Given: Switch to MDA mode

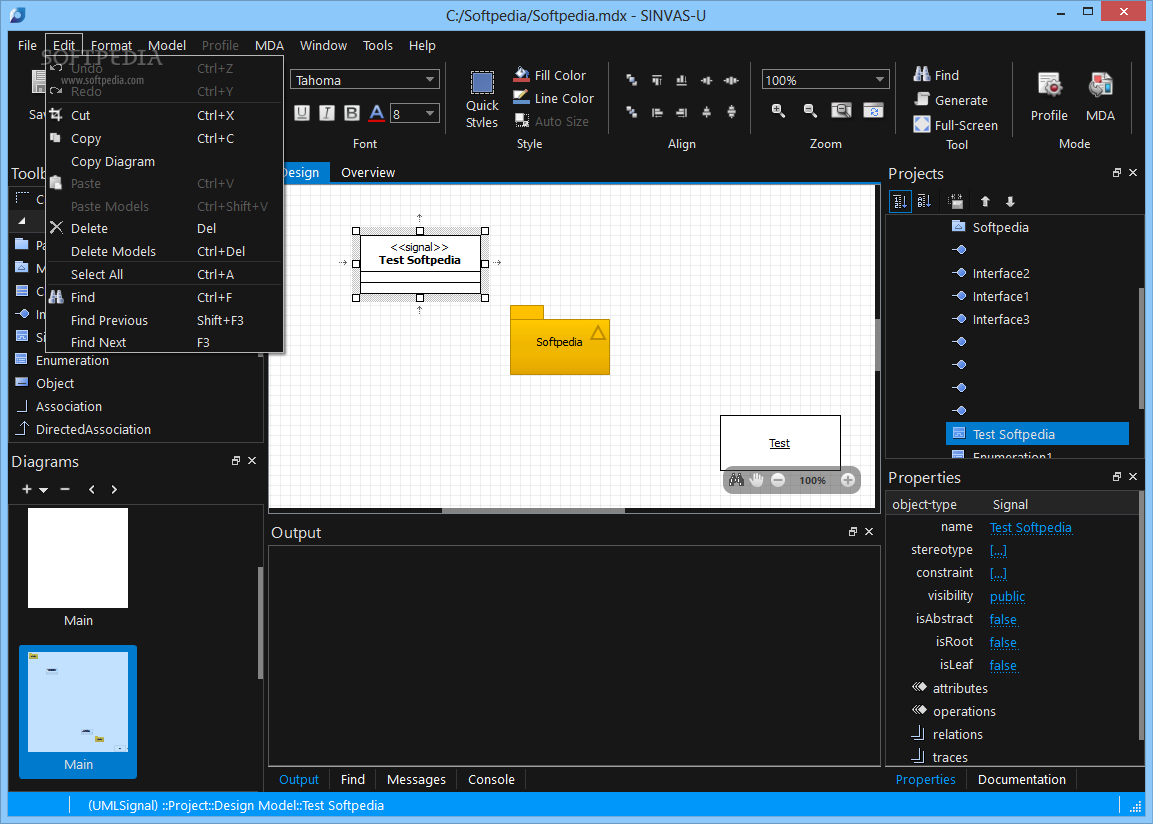Looking at the screenshot, I should click(x=1100, y=97).
